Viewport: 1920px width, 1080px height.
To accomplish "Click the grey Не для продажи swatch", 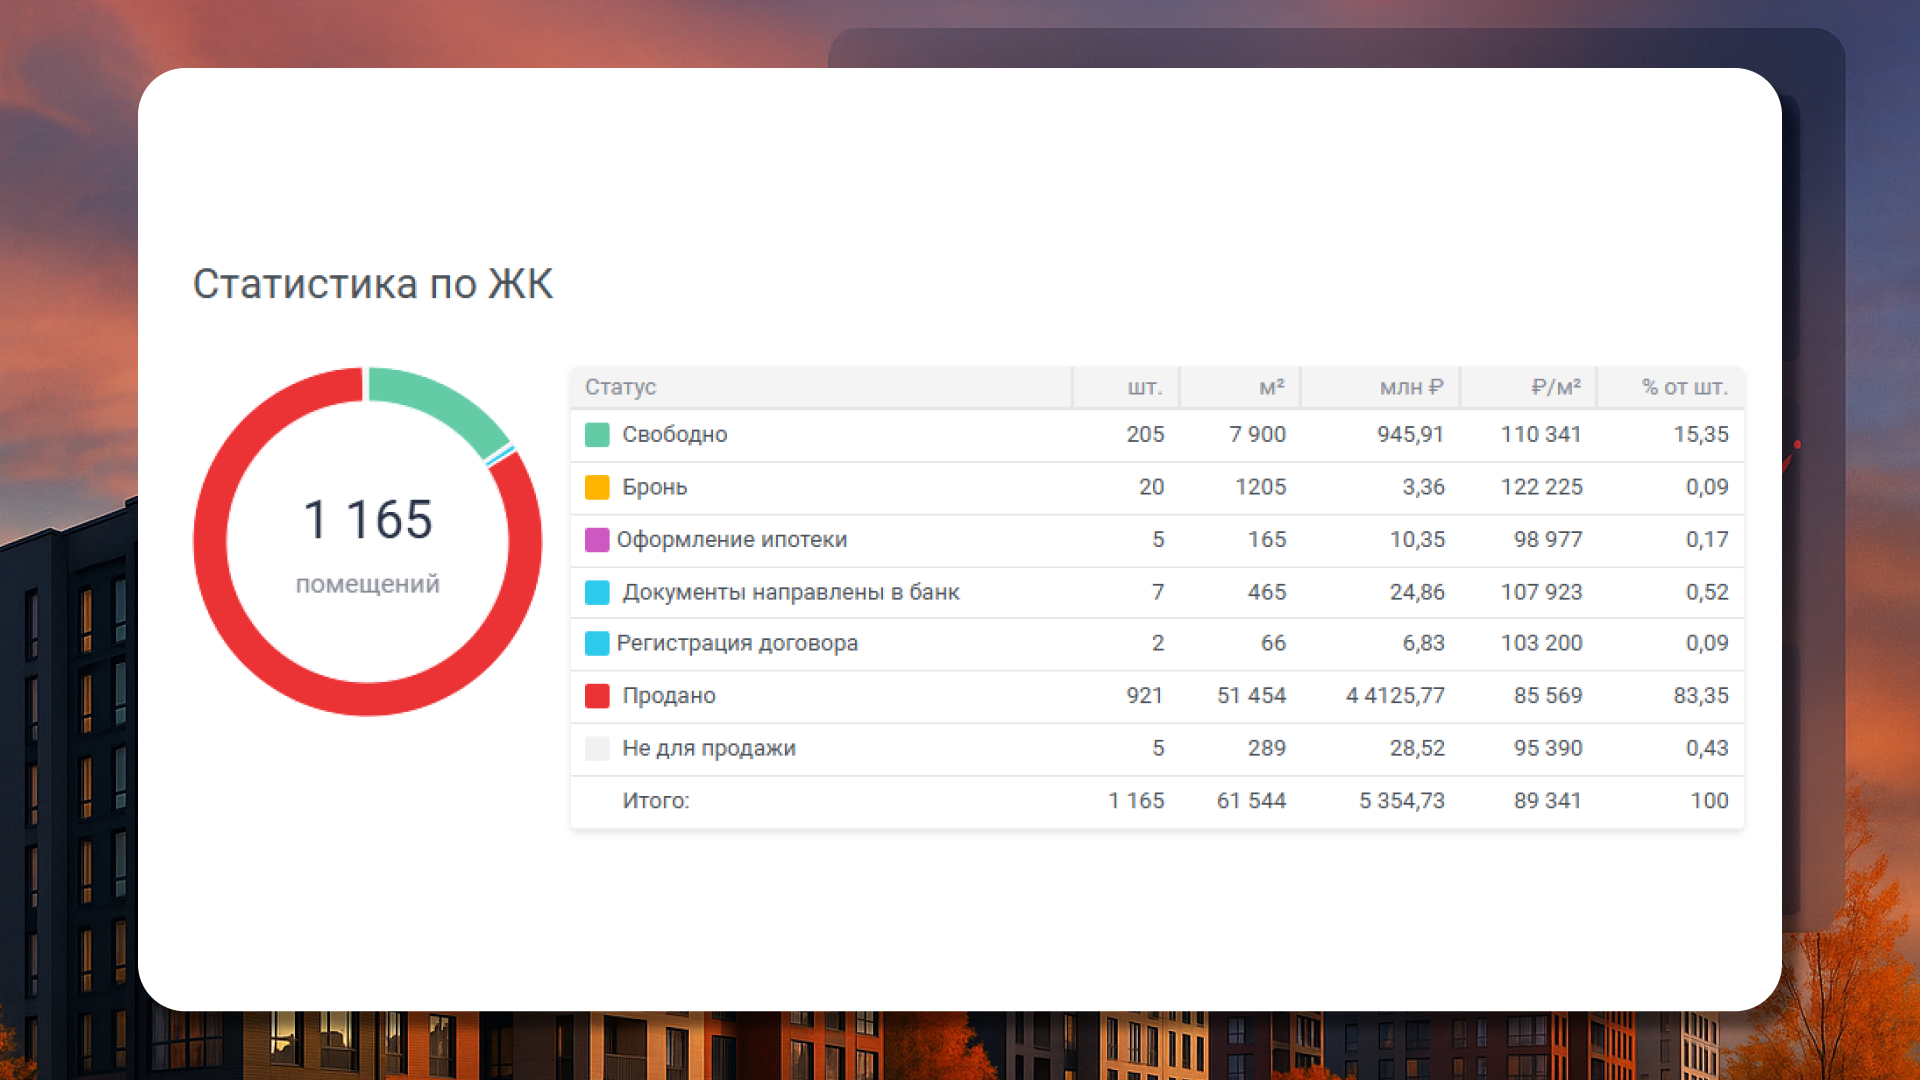I will point(597,748).
